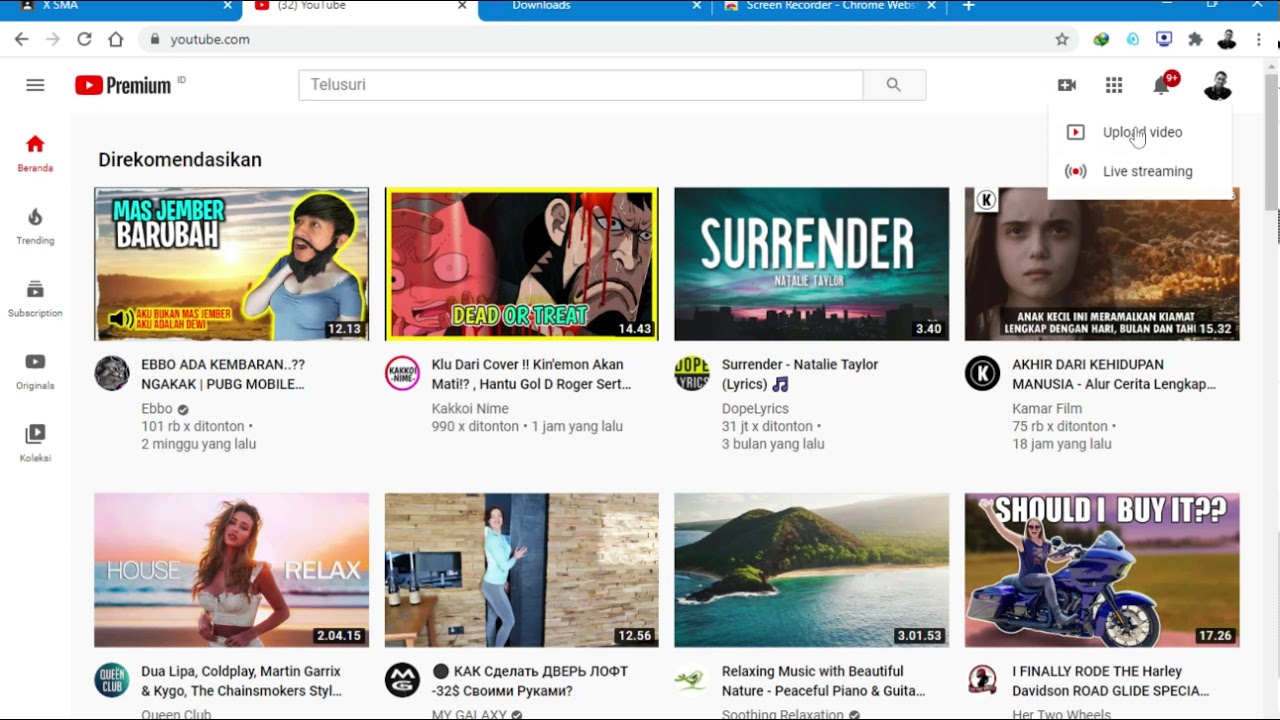
Task: Open the notifications bell
Action: tap(1161, 85)
